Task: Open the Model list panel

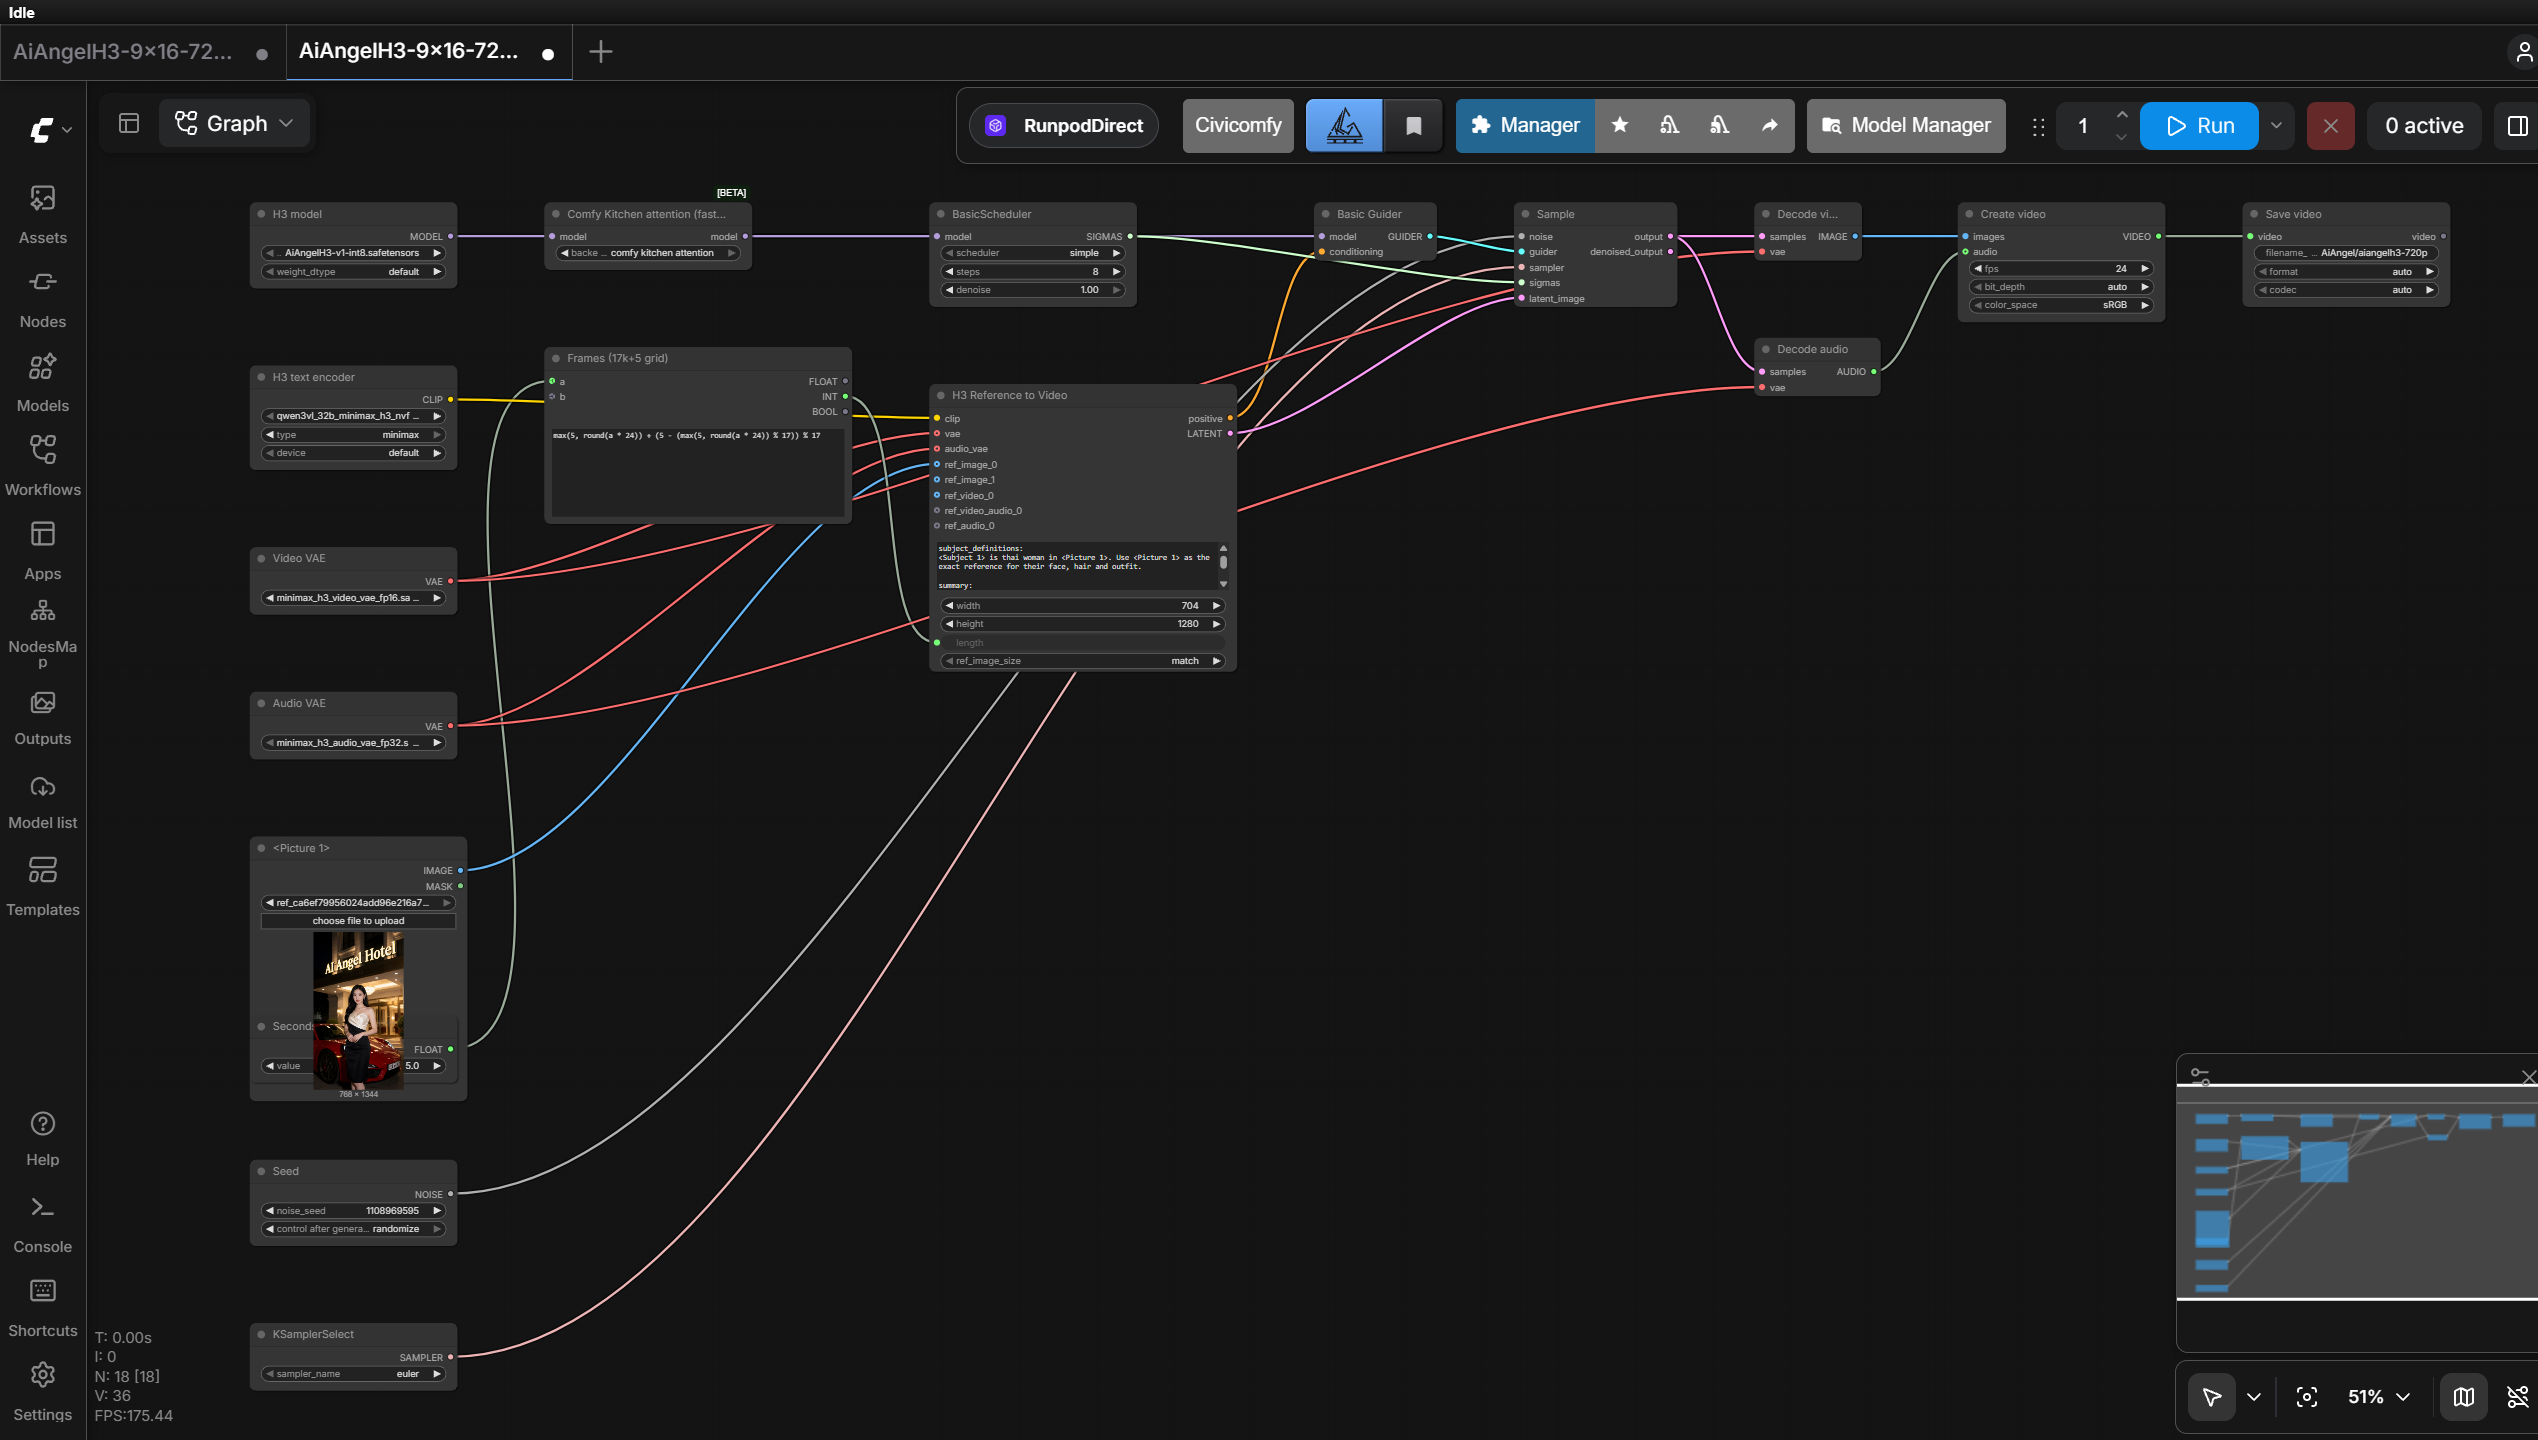Action: pyautogui.click(x=42, y=801)
